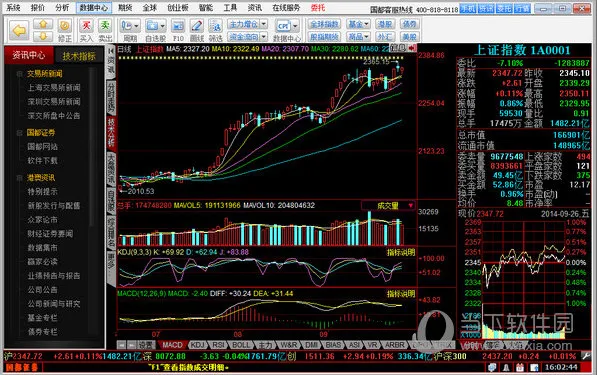Open the 筛选 stock screener icon

tap(215, 26)
